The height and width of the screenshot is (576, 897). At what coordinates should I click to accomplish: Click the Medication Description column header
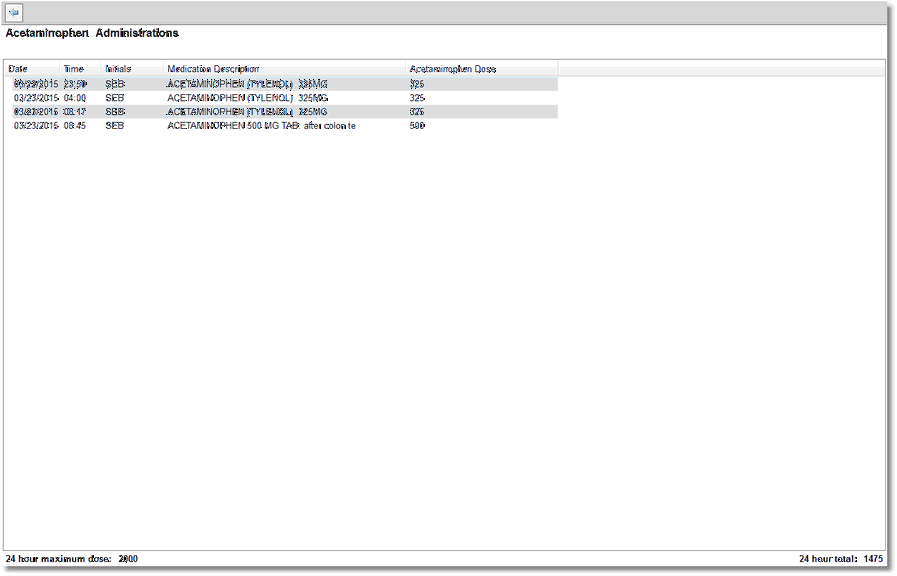284,69
